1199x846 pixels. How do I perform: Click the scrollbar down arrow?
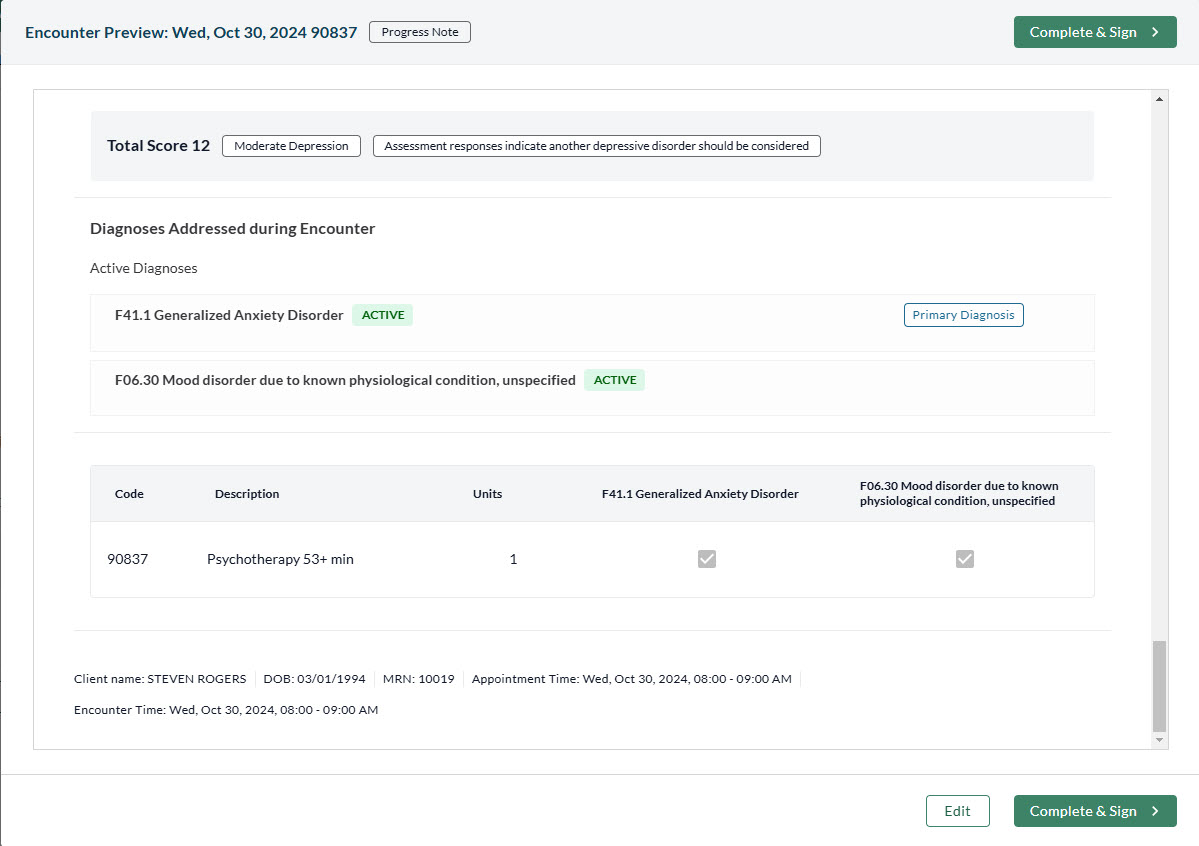click(x=1159, y=740)
